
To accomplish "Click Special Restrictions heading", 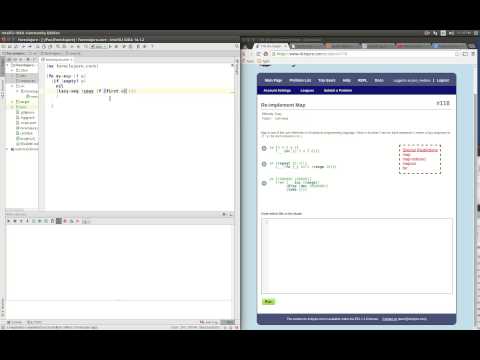I will (x=420, y=150).
